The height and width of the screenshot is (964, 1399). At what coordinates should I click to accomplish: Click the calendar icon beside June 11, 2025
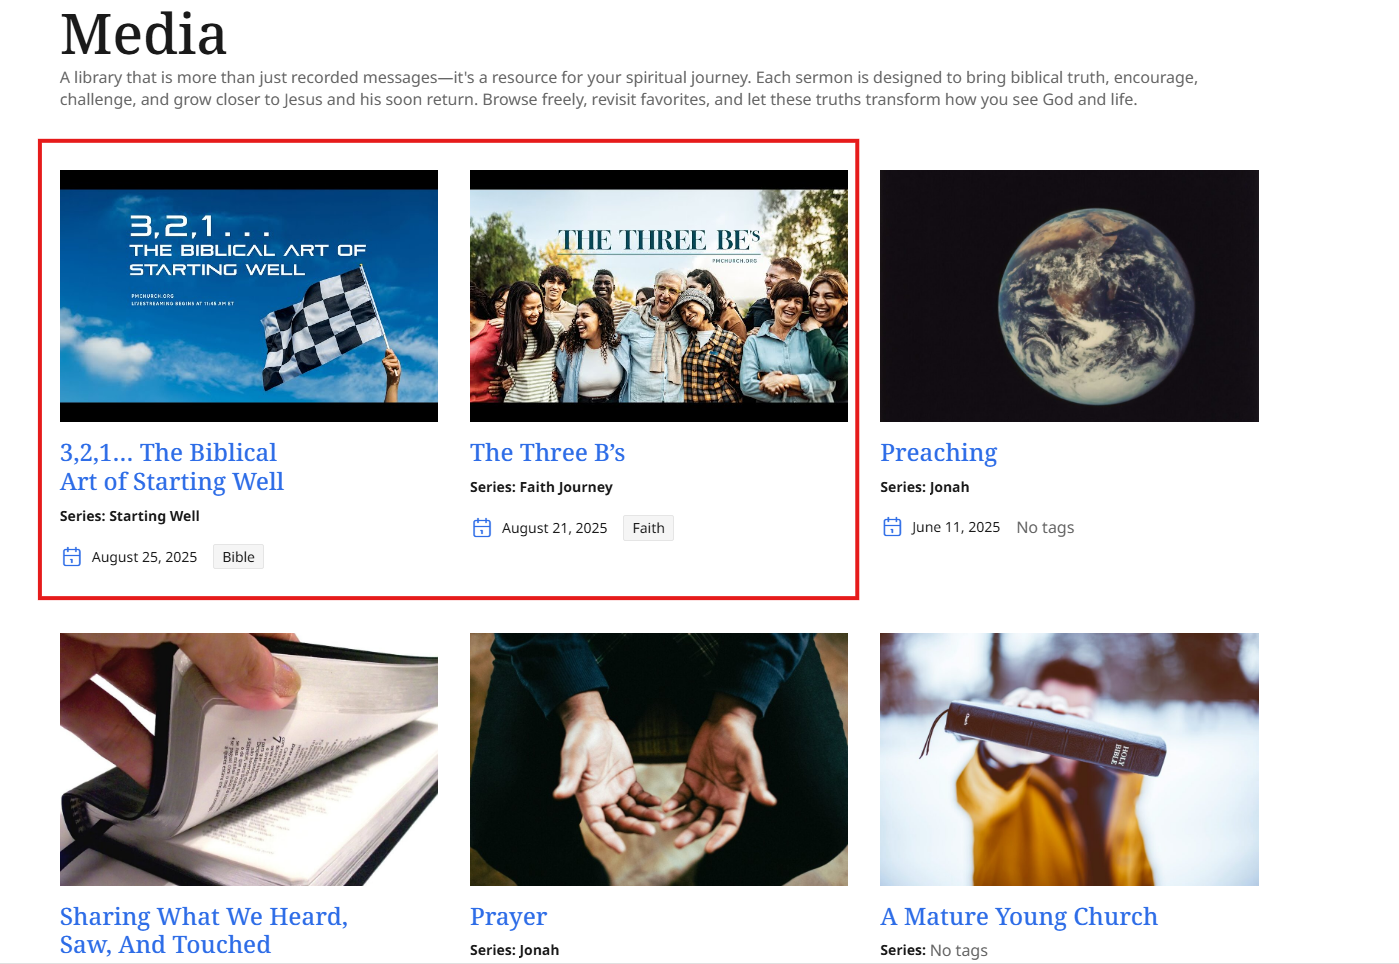pyautogui.click(x=892, y=527)
